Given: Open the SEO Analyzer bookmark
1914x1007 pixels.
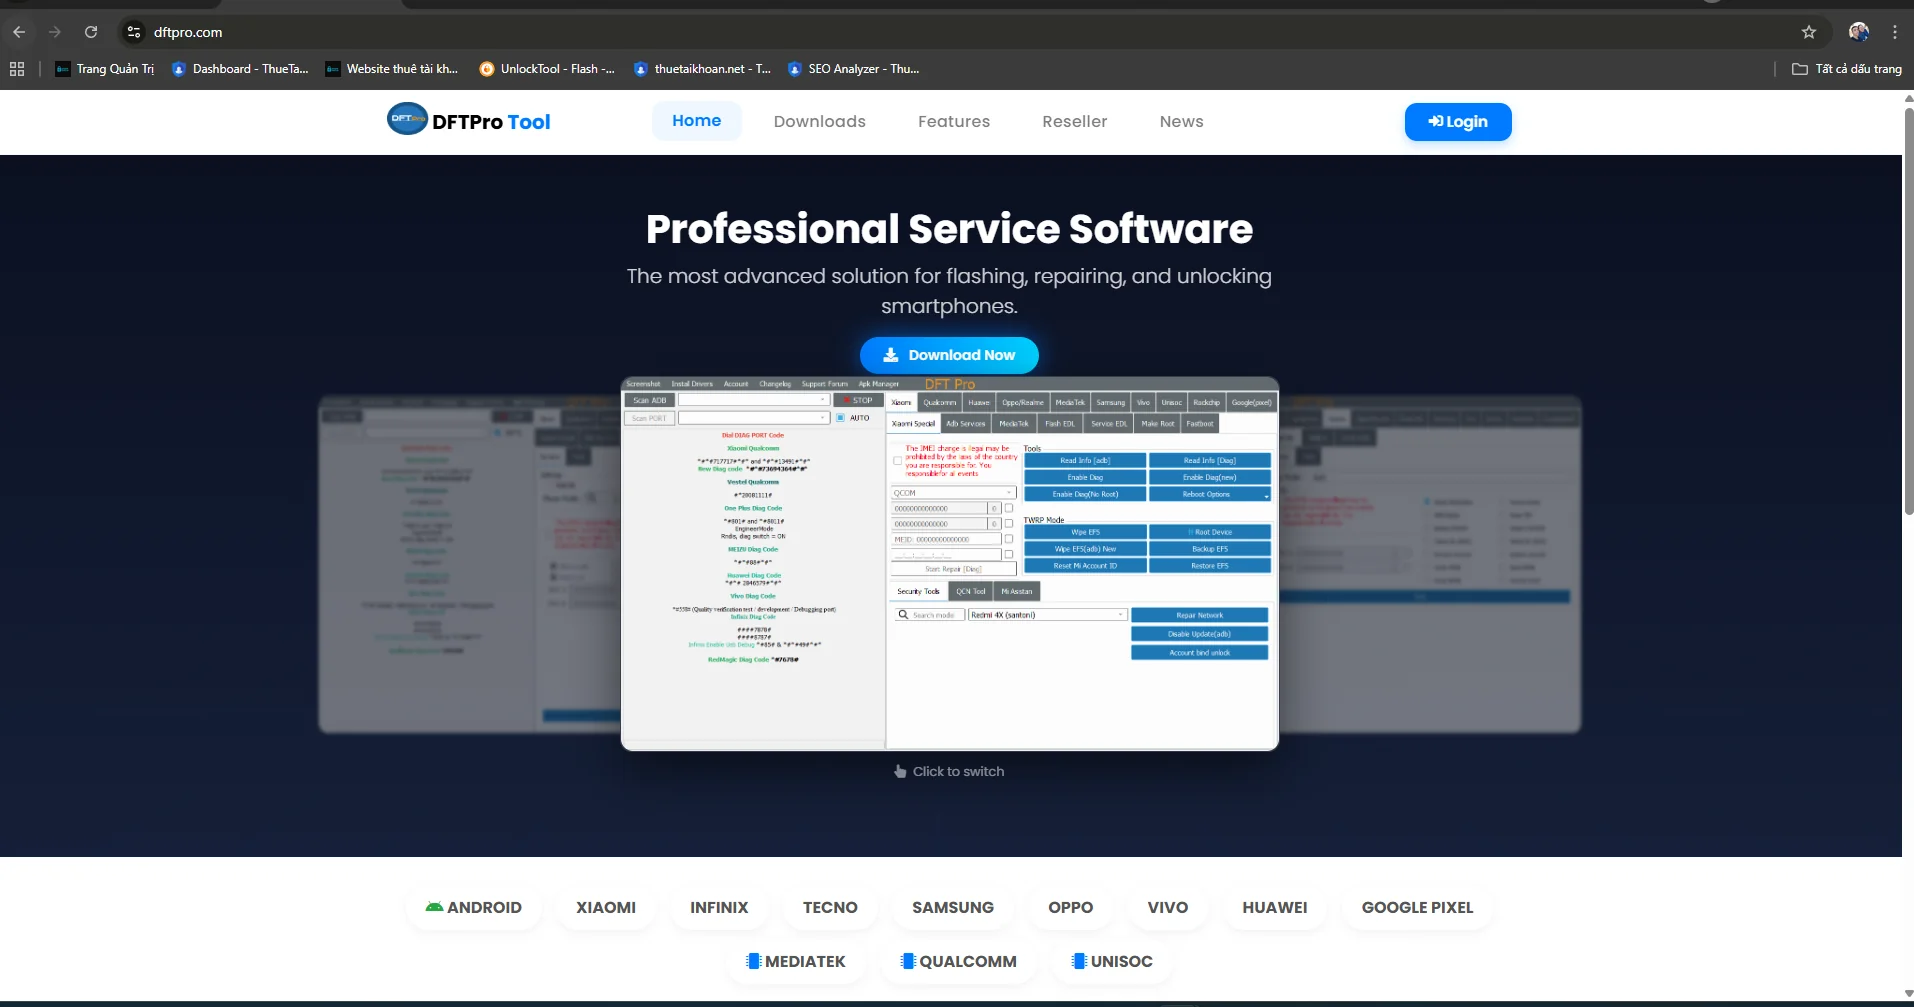Looking at the screenshot, I should point(854,69).
